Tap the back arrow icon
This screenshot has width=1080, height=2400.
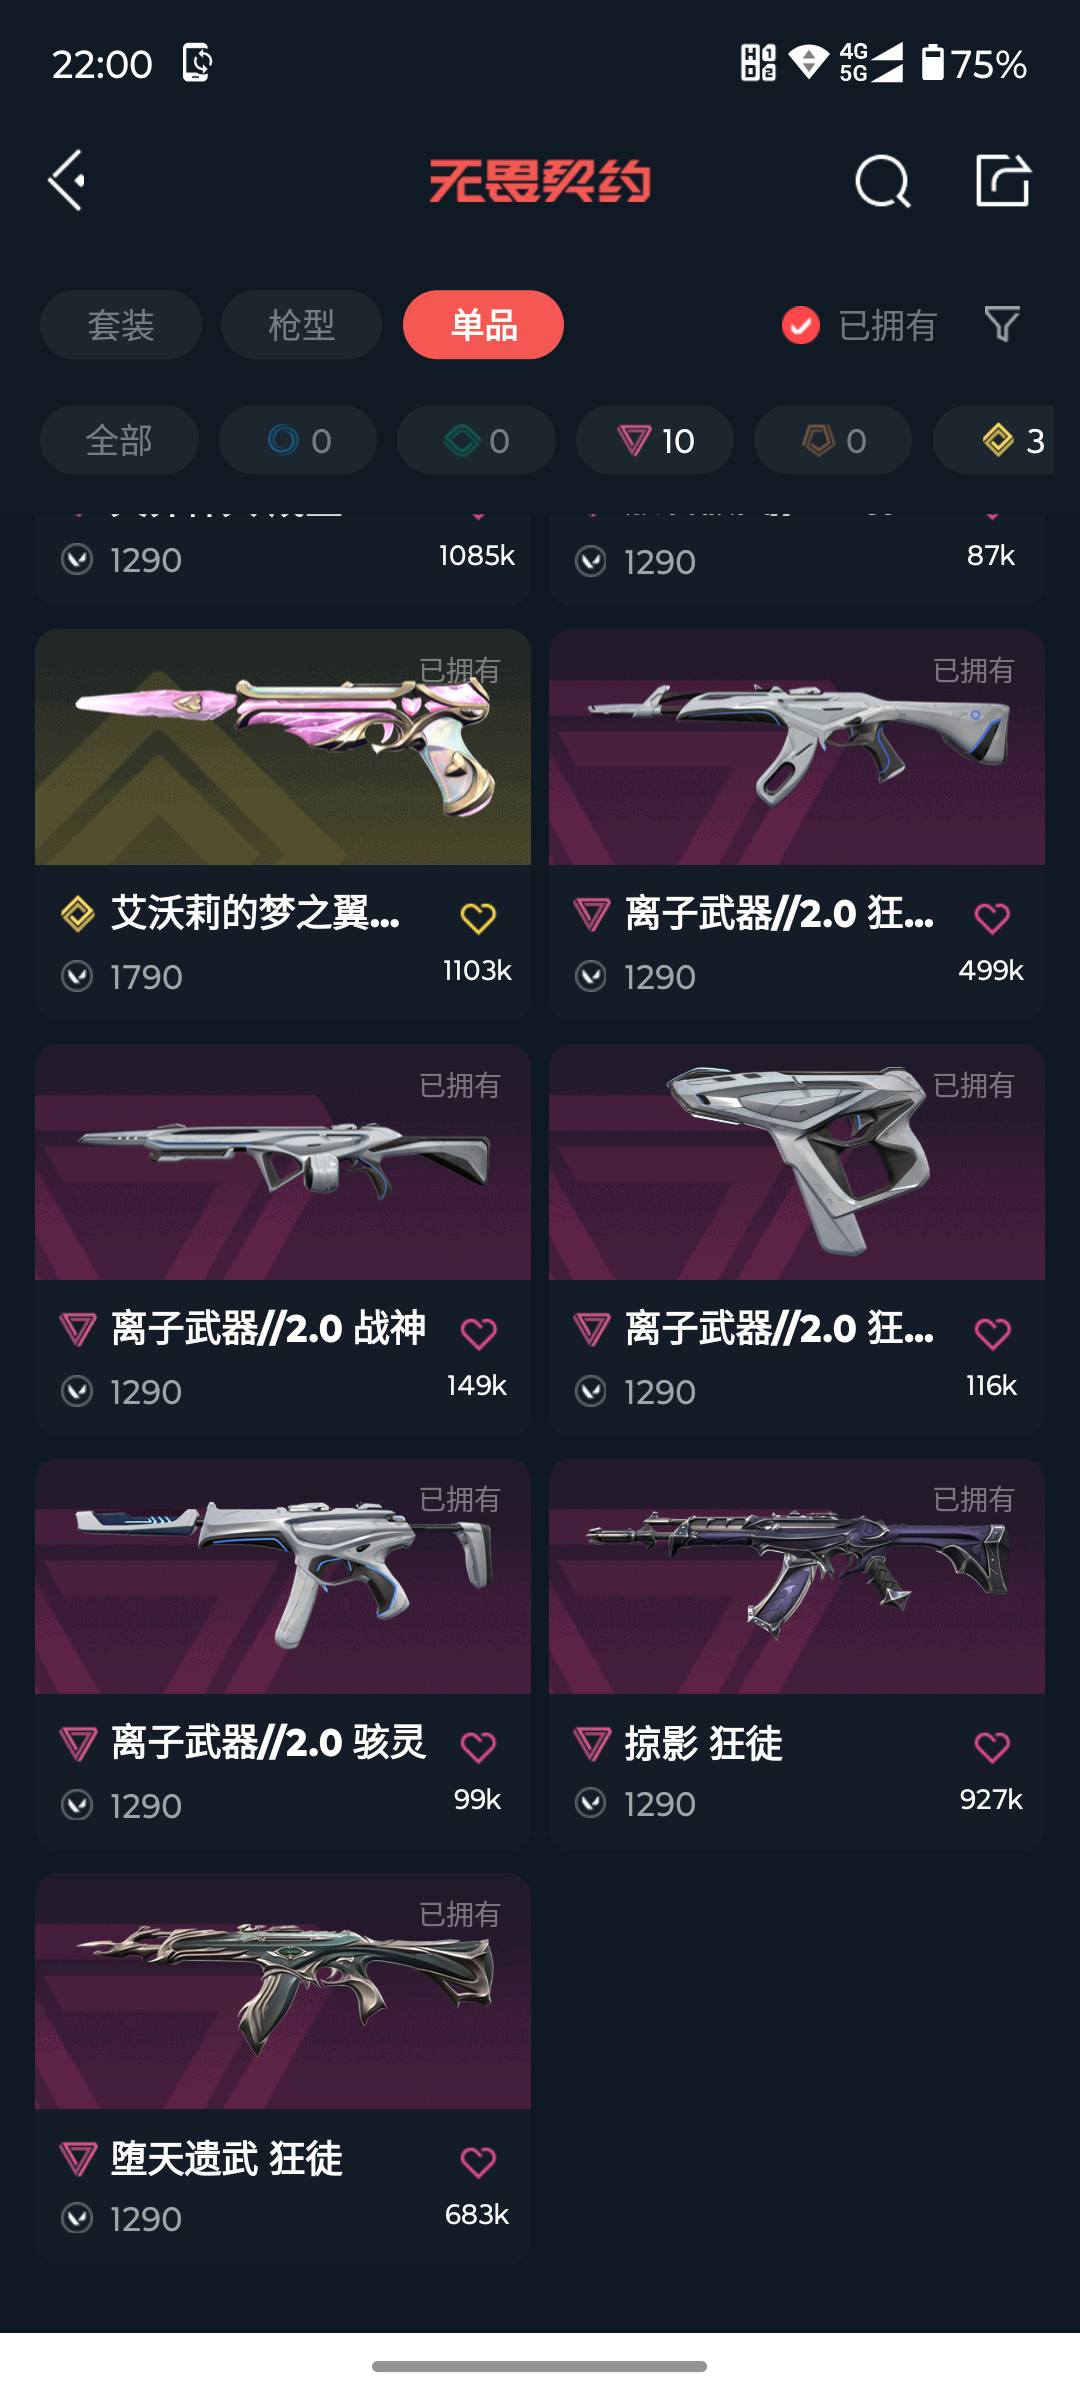point(67,181)
